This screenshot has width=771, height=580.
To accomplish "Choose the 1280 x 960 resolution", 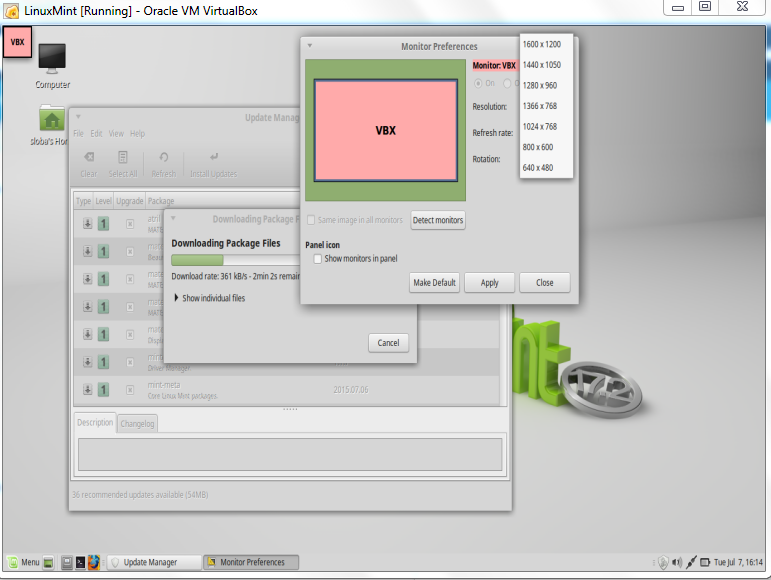I will coord(546,86).
